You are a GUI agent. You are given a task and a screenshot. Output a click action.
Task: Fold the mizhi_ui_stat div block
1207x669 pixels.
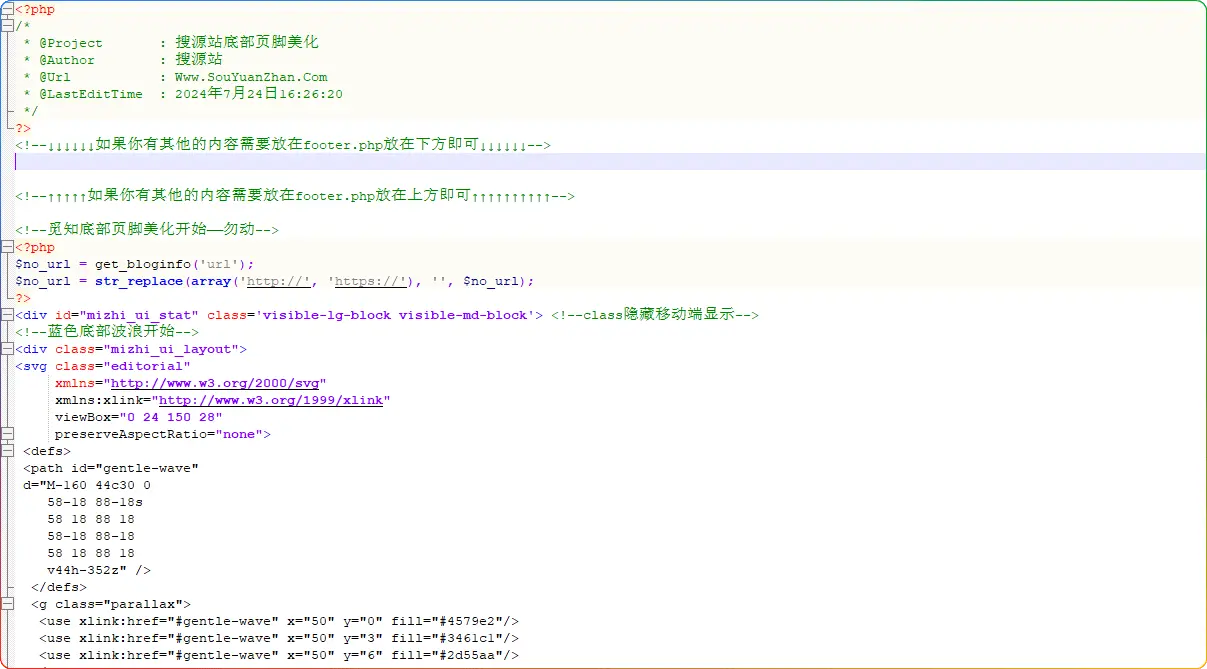tap(8, 315)
